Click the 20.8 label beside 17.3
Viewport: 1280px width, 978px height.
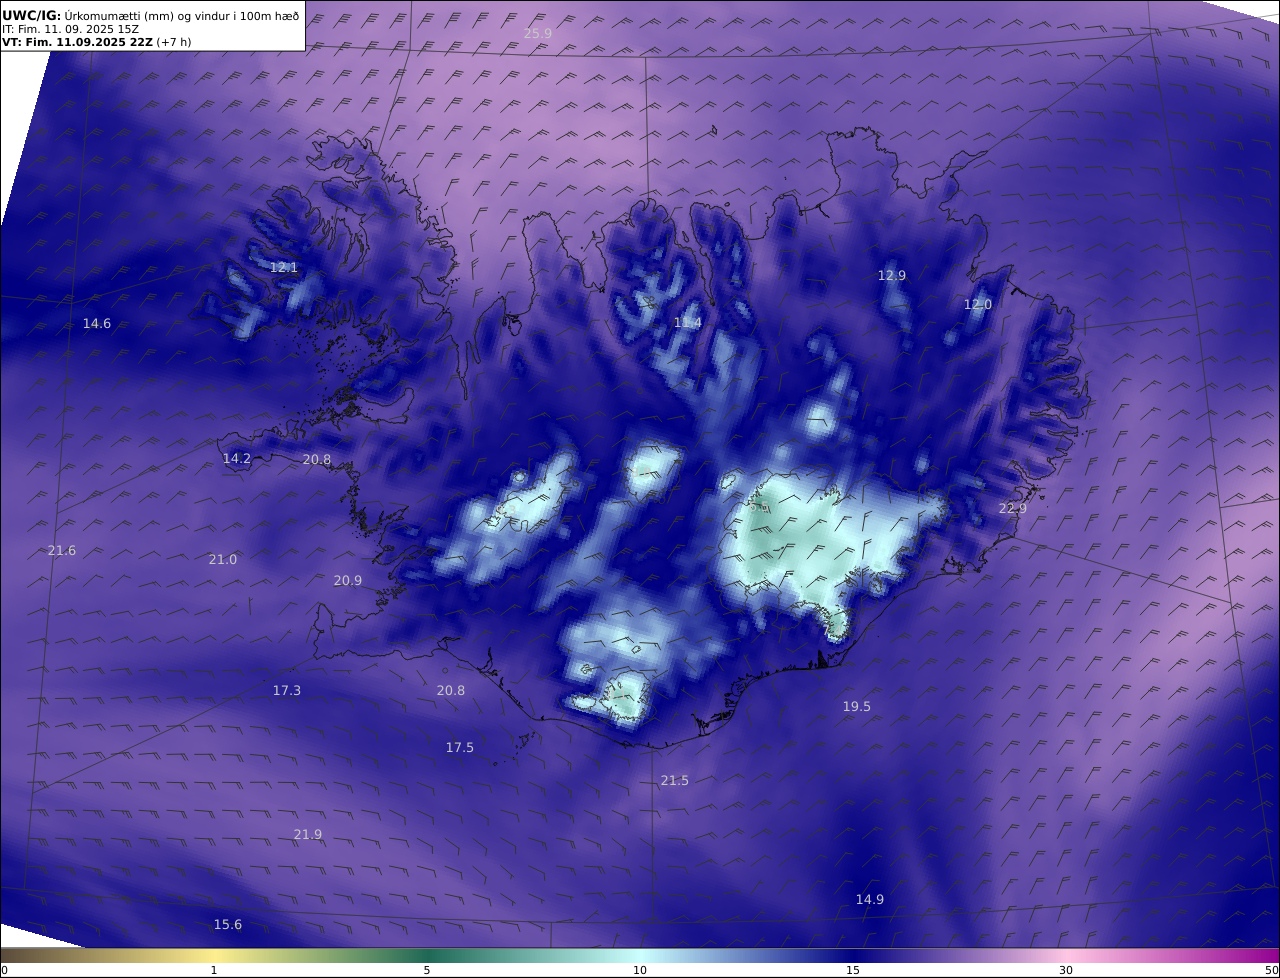coord(451,690)
